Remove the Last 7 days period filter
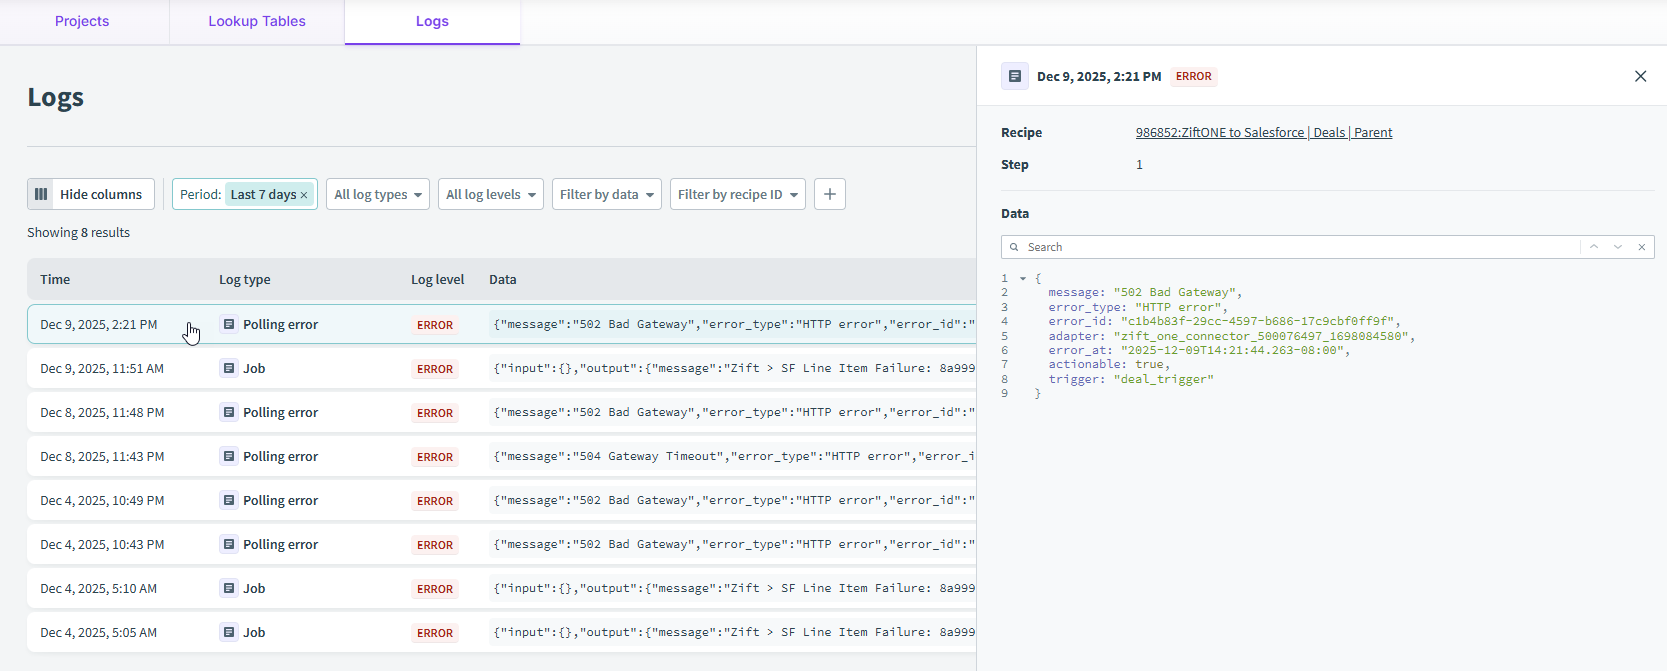This screenshot has height=671, width=1667. click(304, 195)
